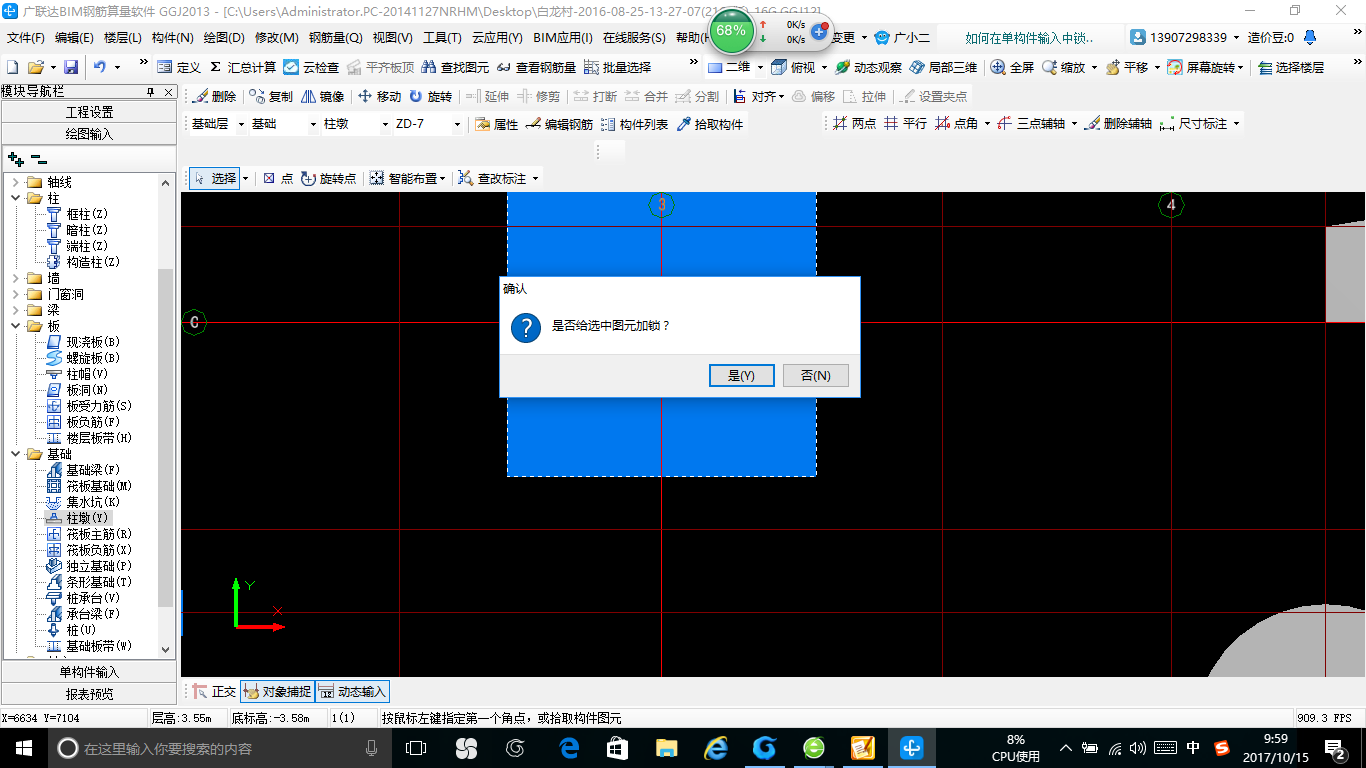Run 云检查 cloud check

[311, 67]
